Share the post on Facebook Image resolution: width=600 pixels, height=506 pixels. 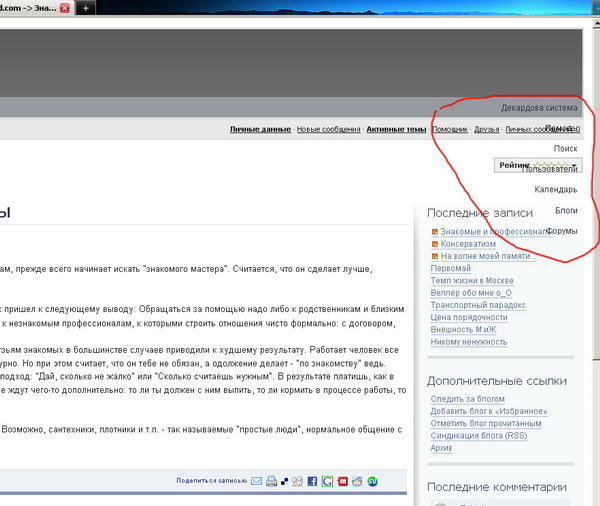pos(312,481)
